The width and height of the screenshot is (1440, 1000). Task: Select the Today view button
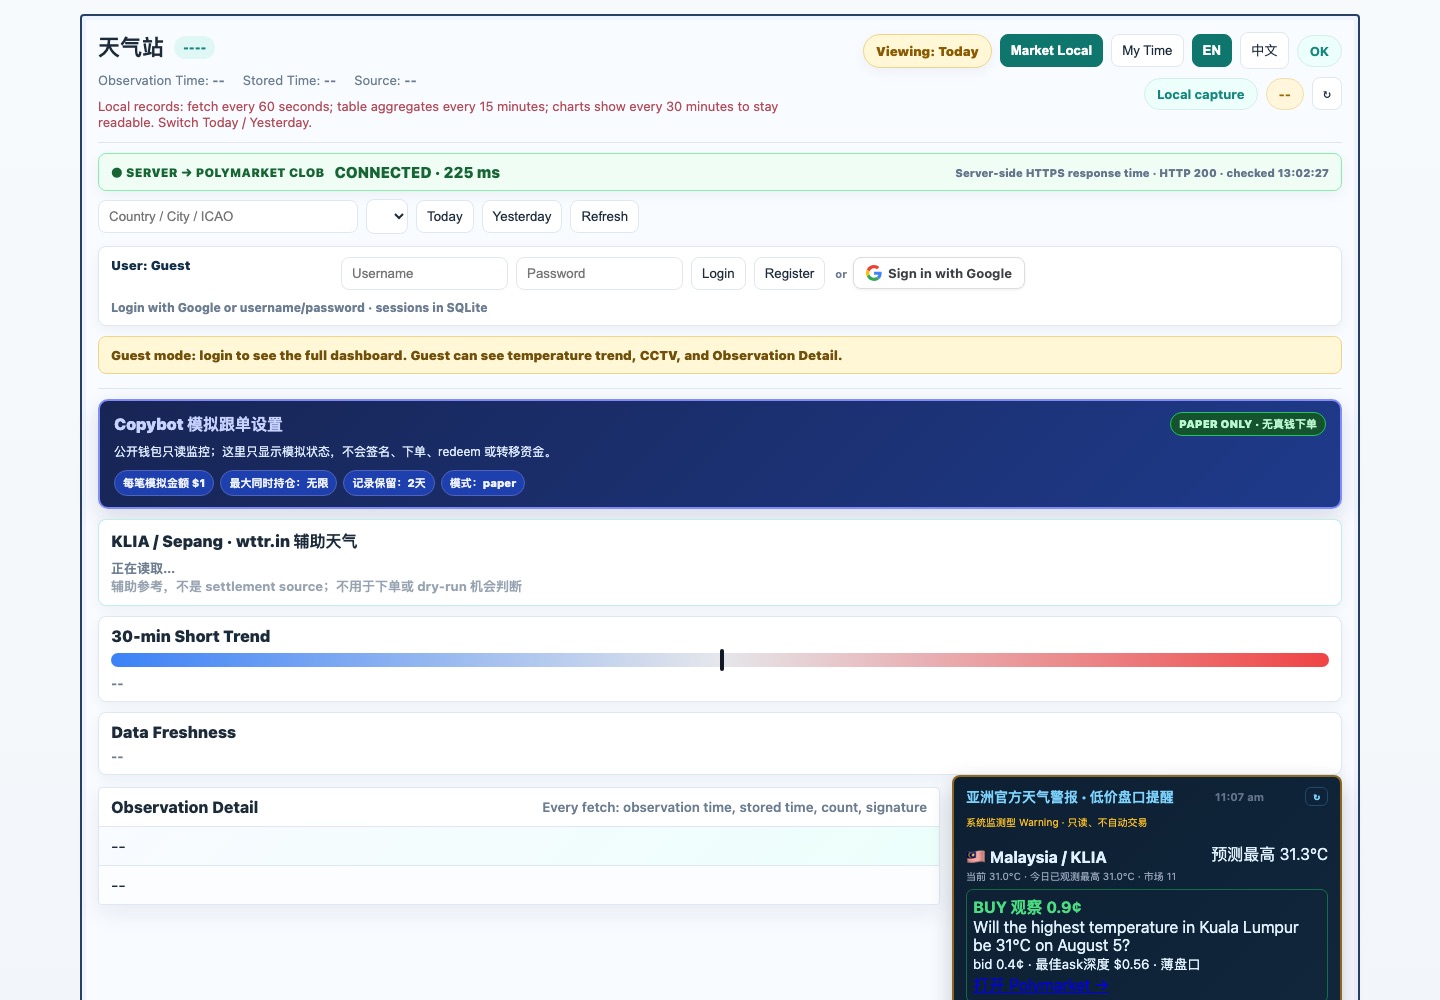click(x=445, y=217)
